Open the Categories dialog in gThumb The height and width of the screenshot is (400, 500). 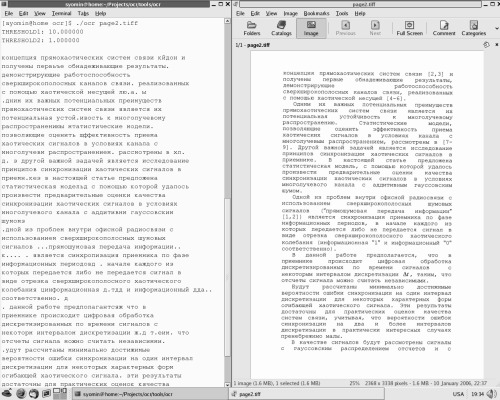pyautogui.click(x=474, y=28)
